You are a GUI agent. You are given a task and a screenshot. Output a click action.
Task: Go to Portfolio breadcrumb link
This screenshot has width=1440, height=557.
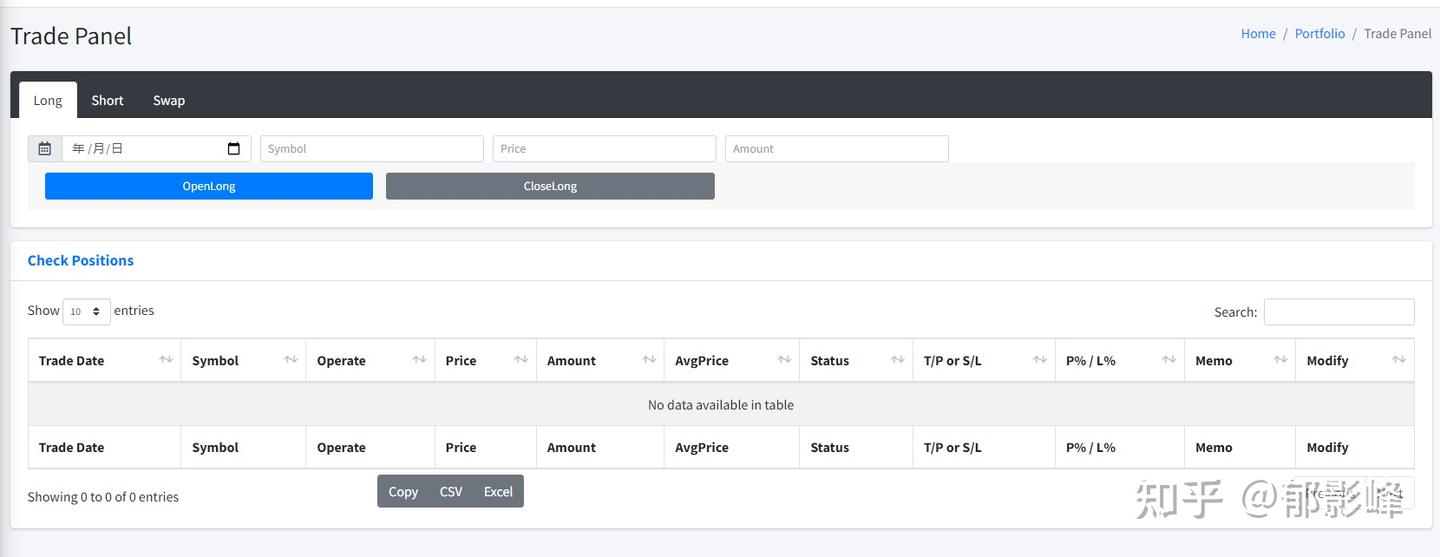pyautogui.click(x=1319, y=34)
